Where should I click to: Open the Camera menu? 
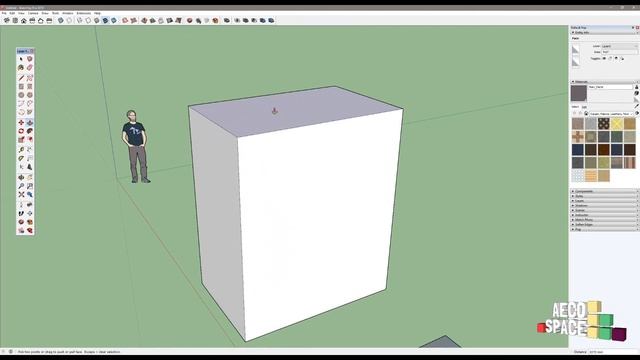33,13
